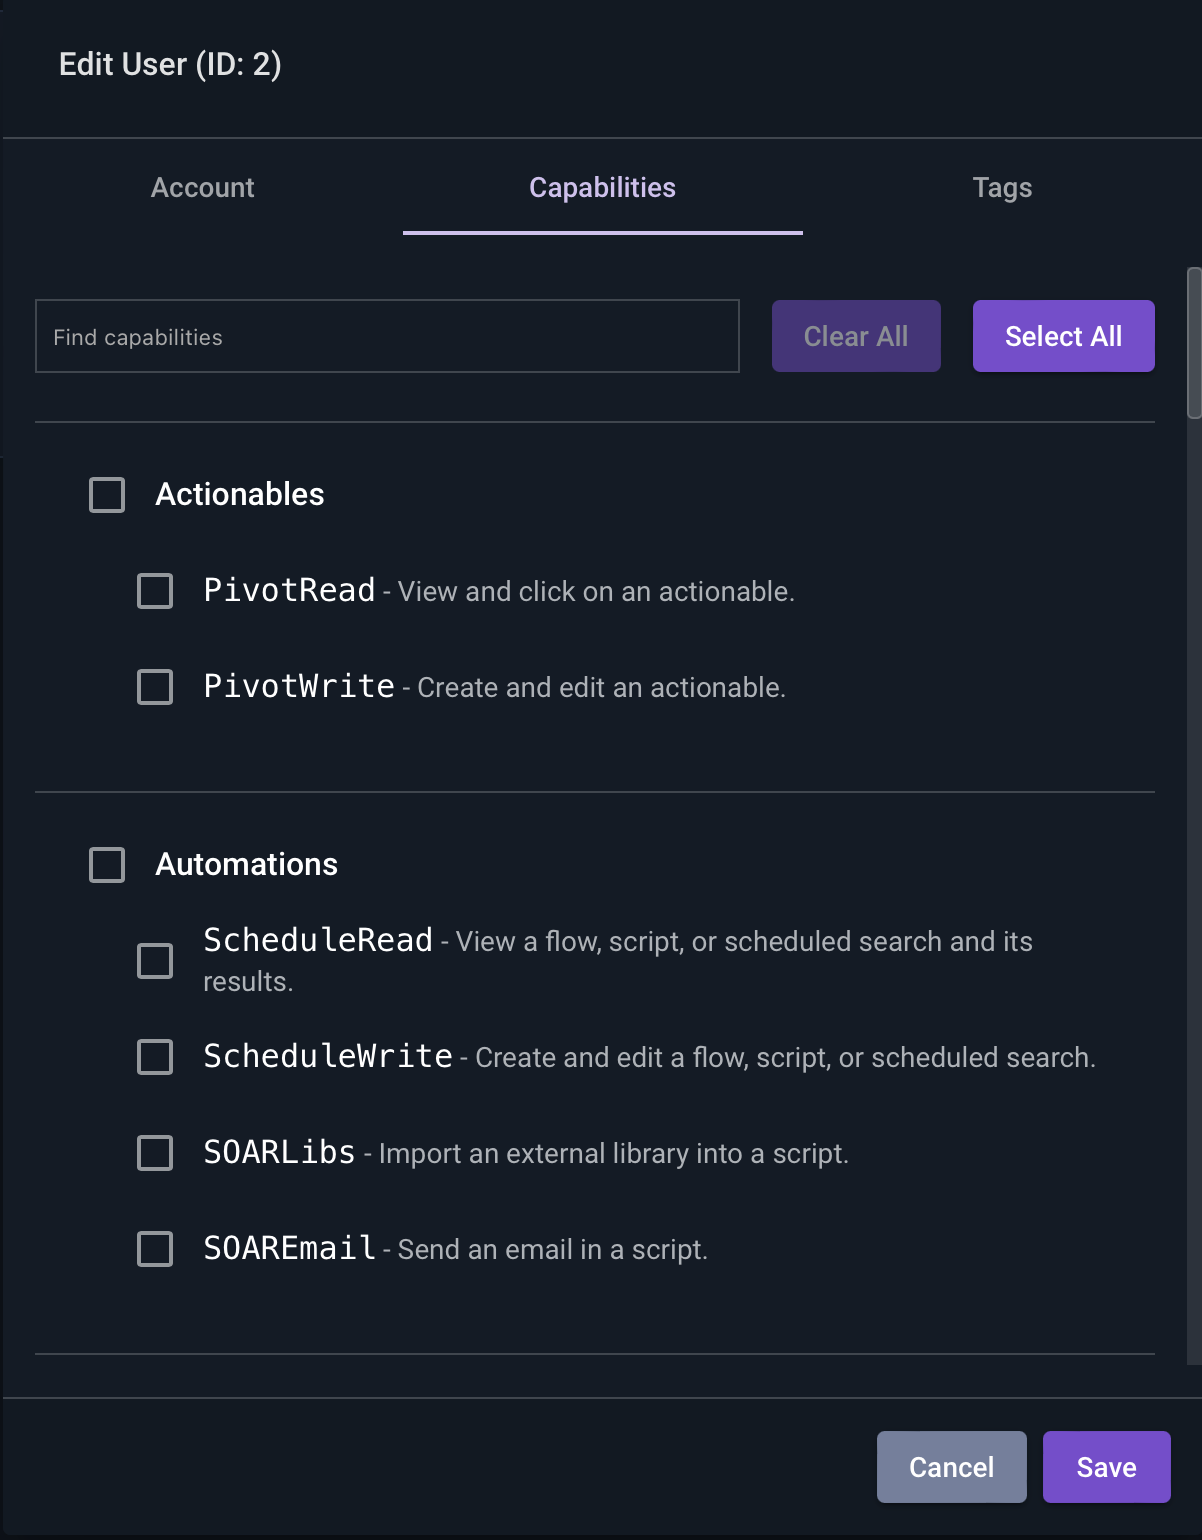Tick the ScheduleRead capability checkbox
1202x1540 pixels.
click(155, 961)
